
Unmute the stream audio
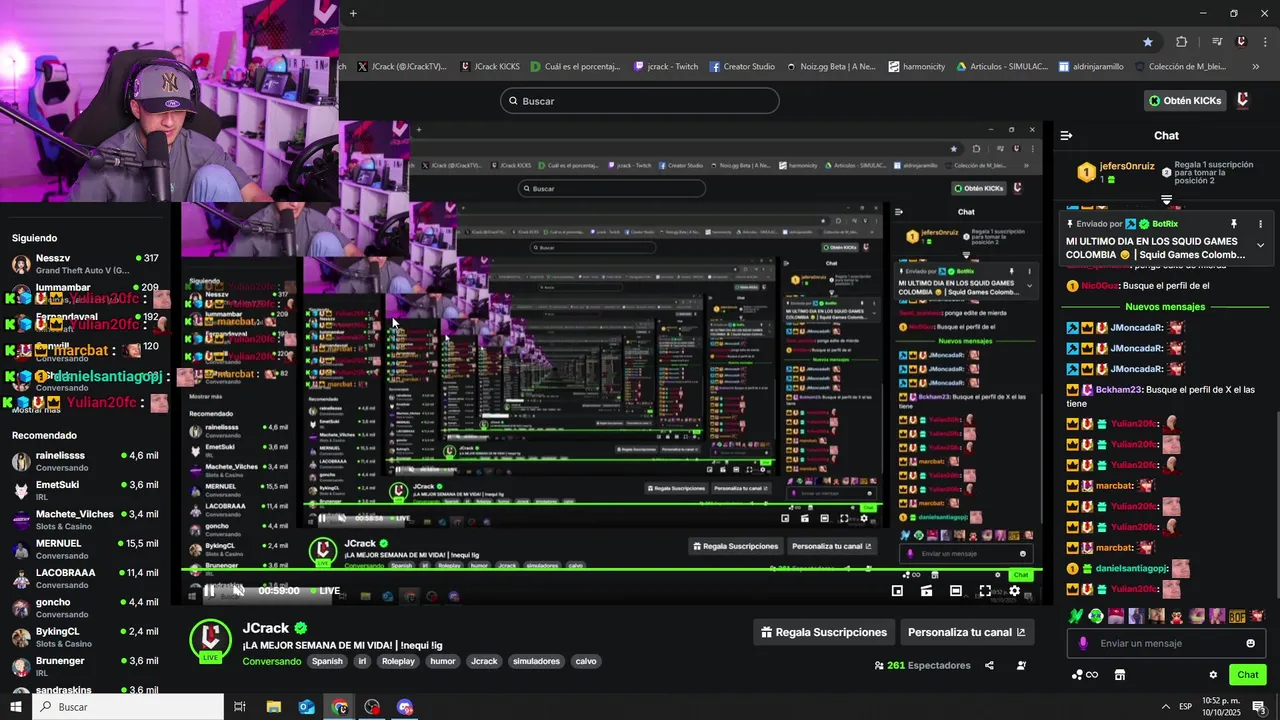[238, 591]
